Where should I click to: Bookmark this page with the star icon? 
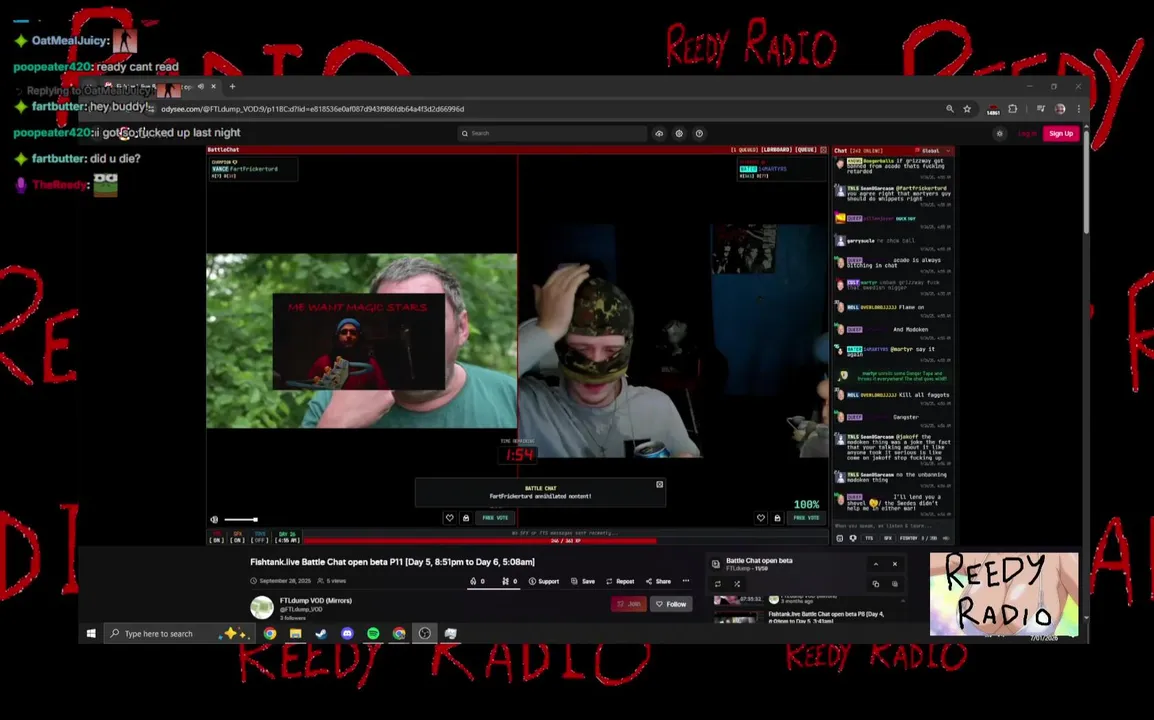[x=967, y=109]
